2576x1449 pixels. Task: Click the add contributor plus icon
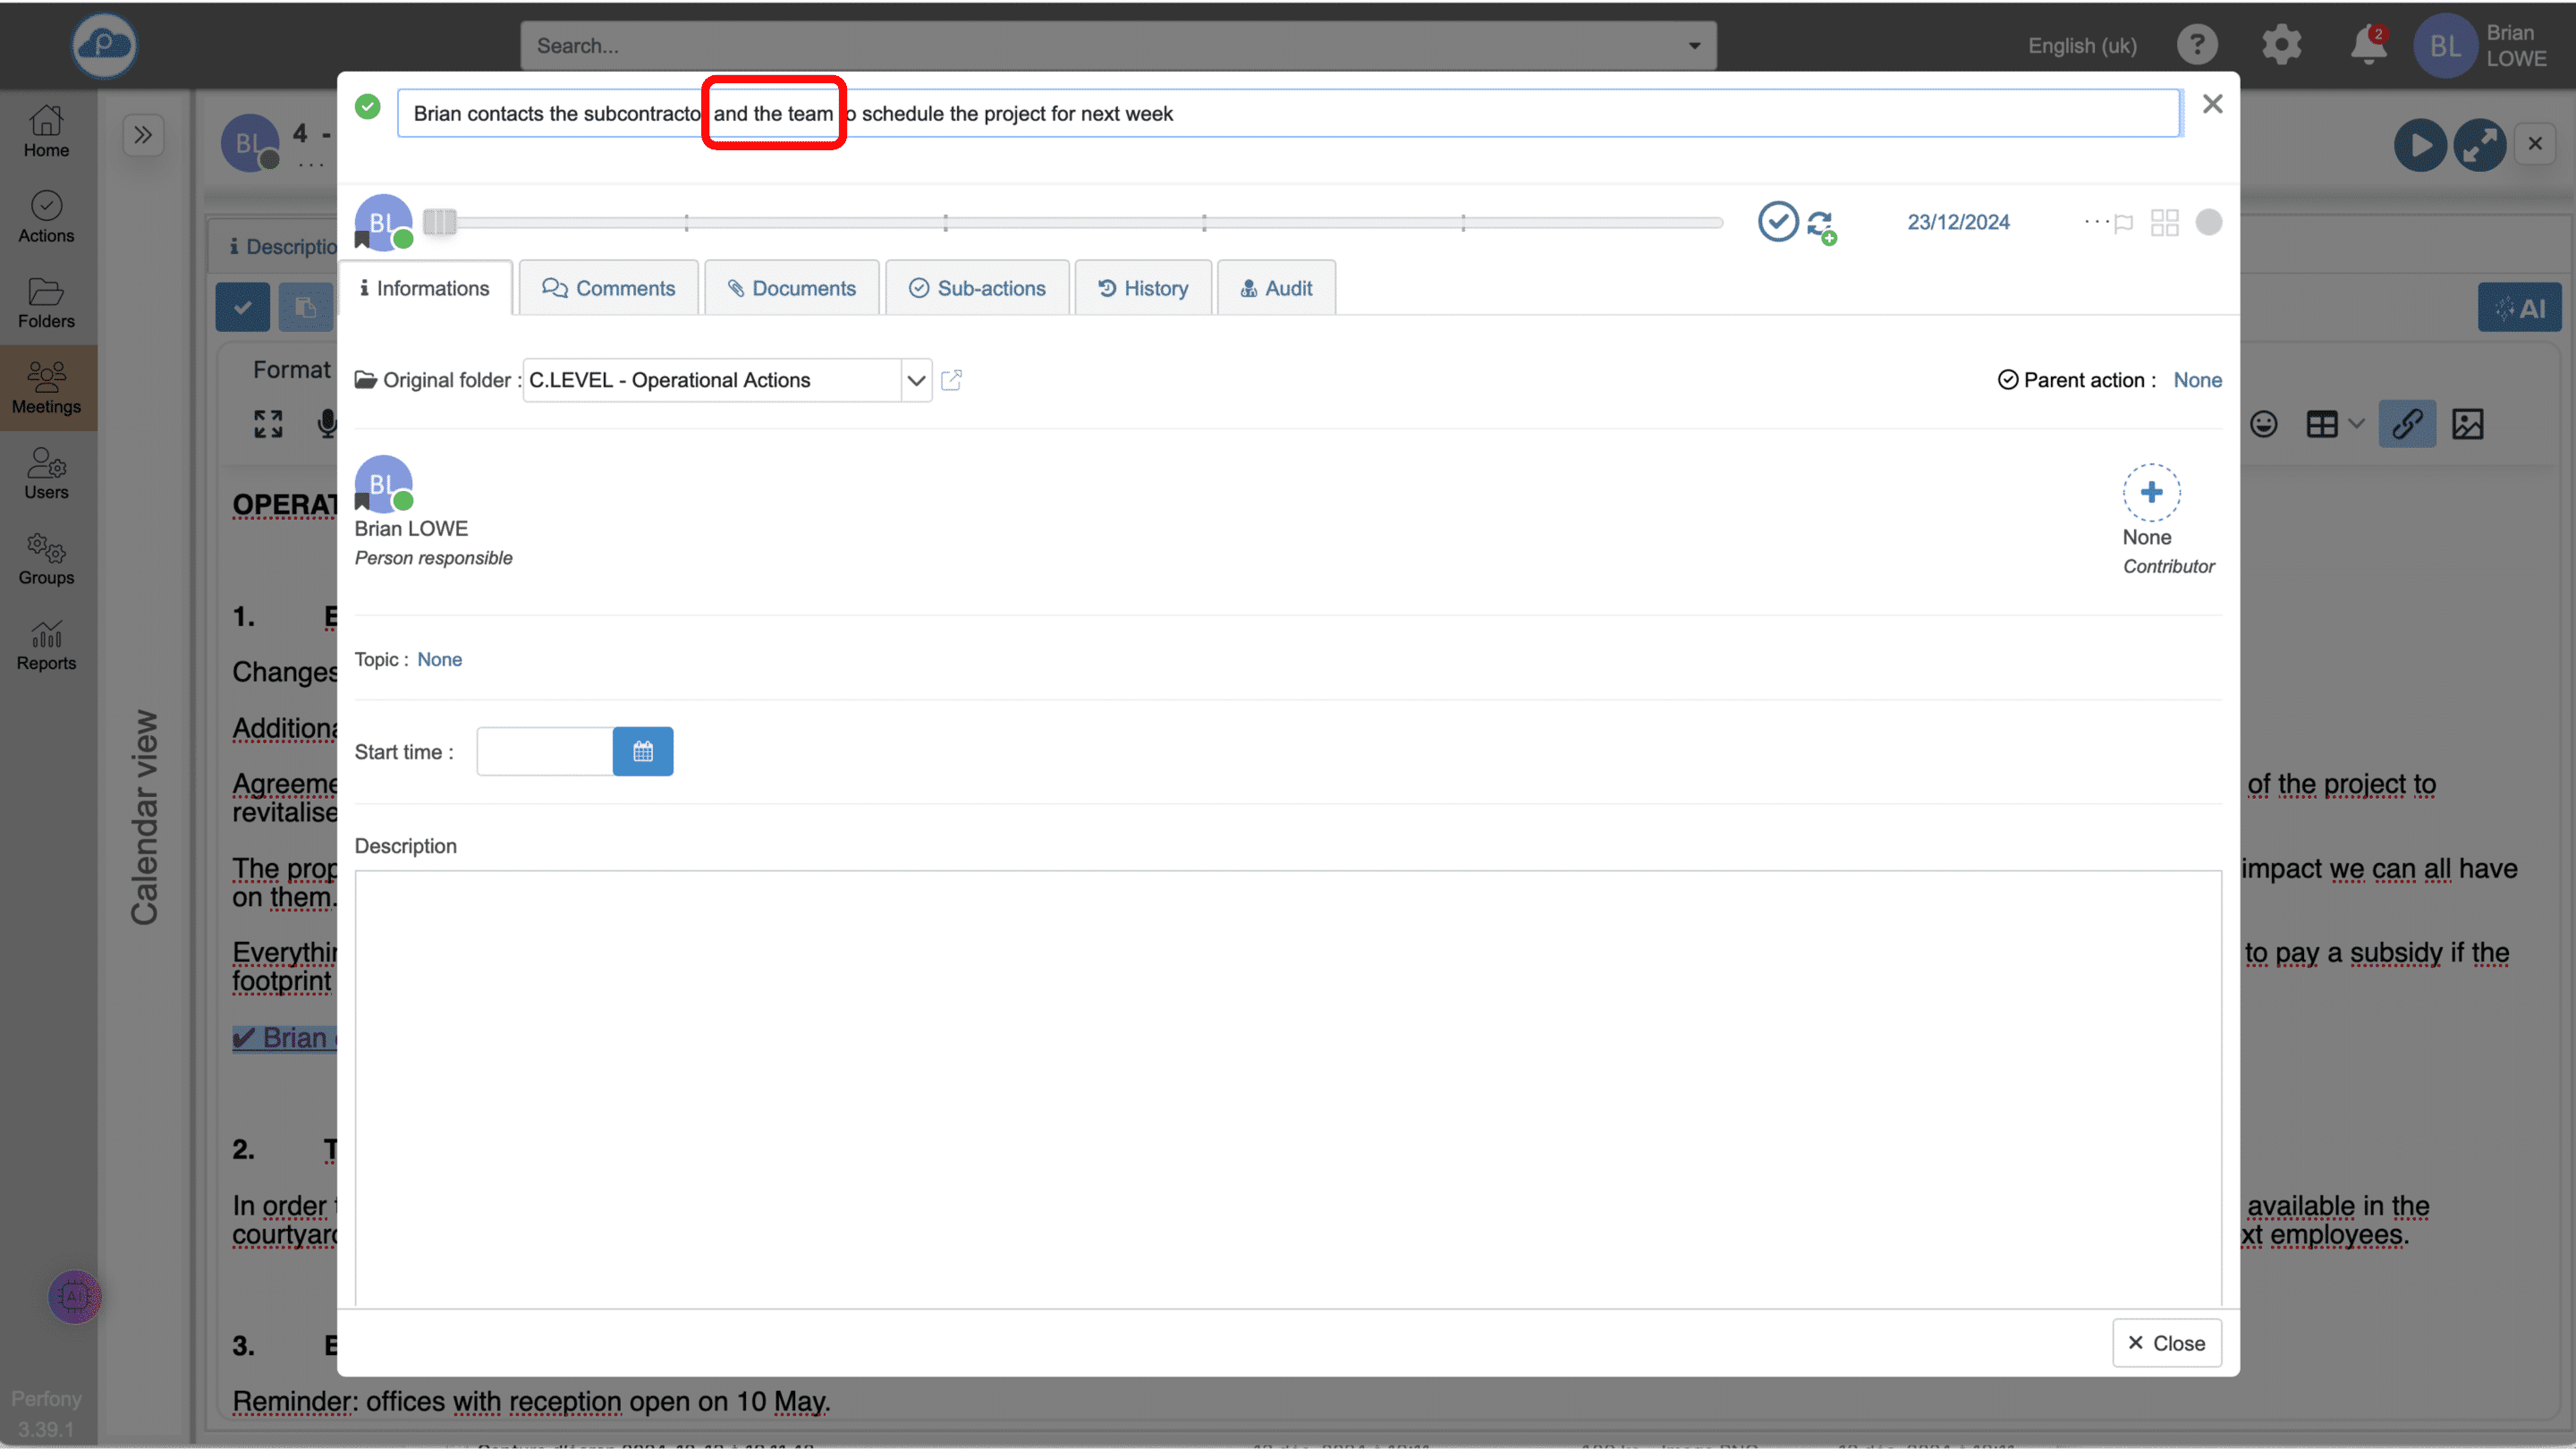pyautogui.click(x=2151, y=492)
